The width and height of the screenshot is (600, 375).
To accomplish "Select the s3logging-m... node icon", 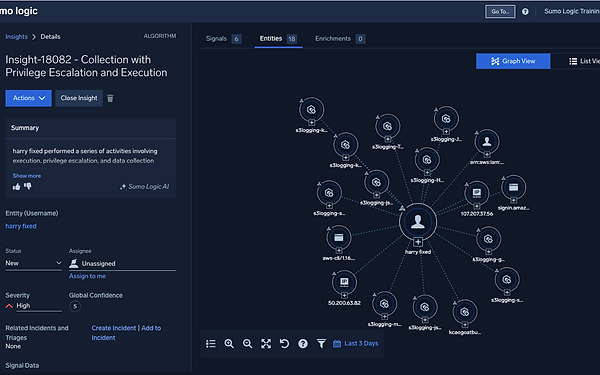I will (x=385, y=304).
